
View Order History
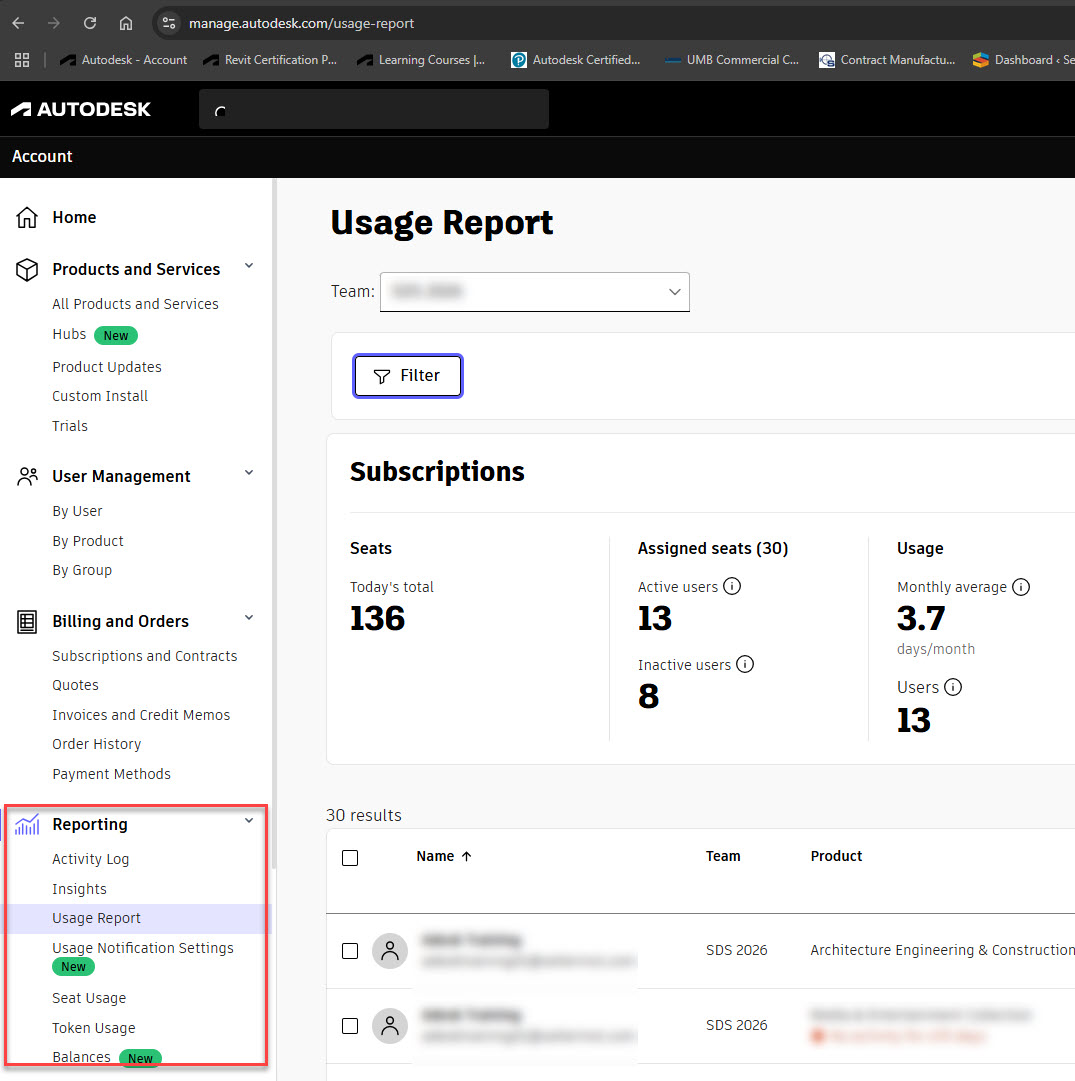pyautogui.click(x=97, y=744)
